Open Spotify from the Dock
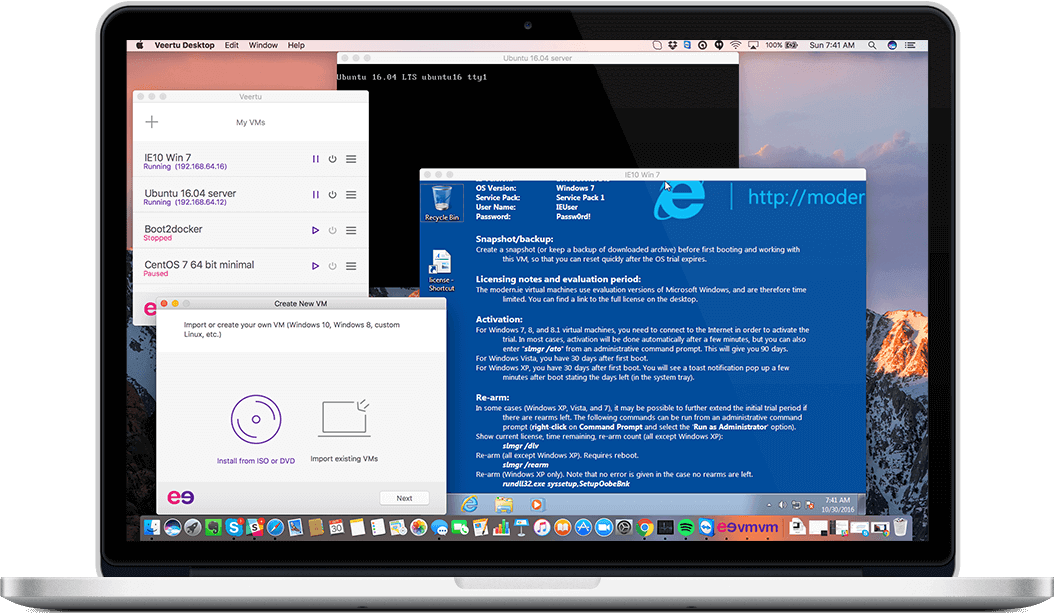The width and height of the screenshot is (1054, 615). tap(686, 528)
